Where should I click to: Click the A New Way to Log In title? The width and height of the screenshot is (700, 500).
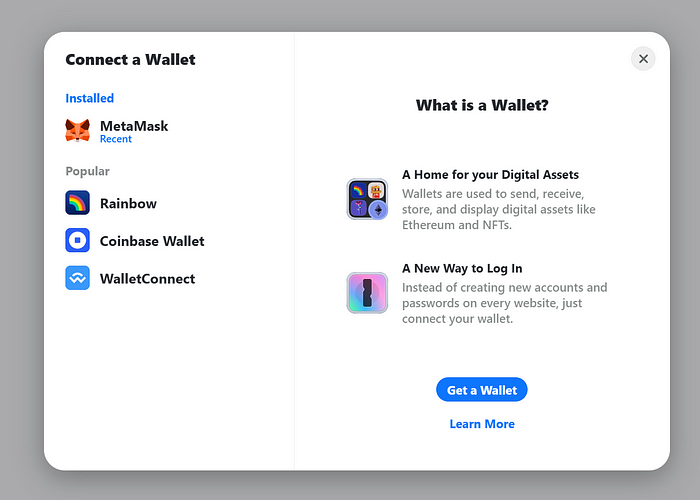click(x=462, y=268)
